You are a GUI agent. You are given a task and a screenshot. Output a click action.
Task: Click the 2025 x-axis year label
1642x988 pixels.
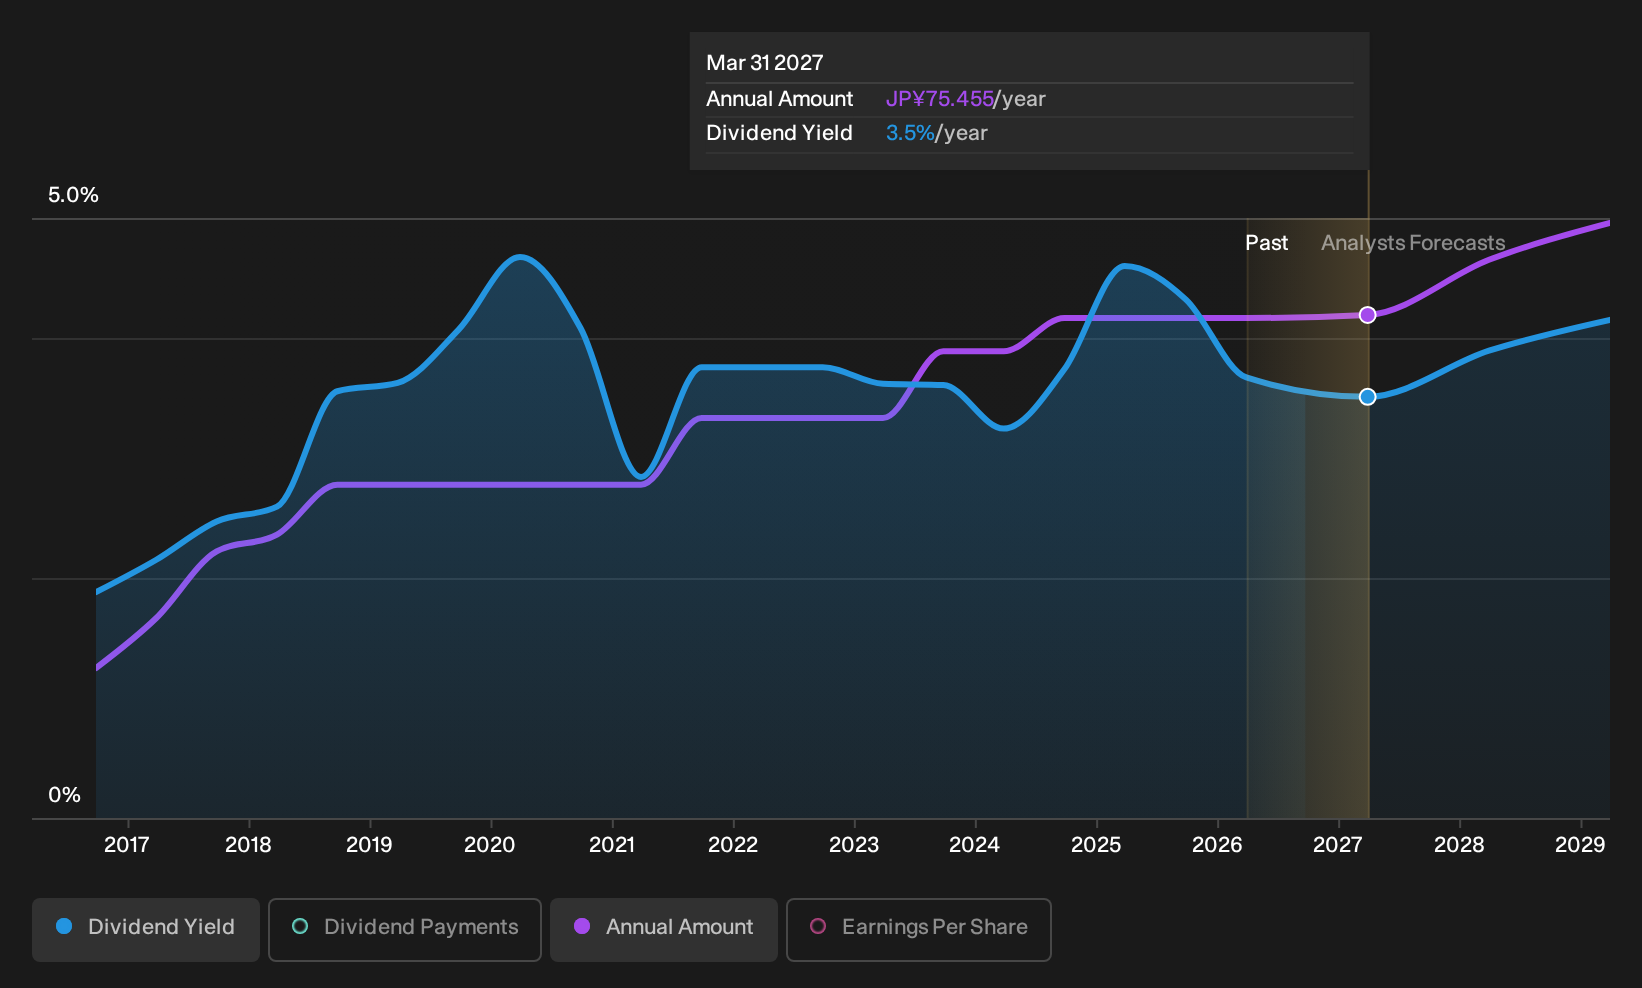point(1096,845)
